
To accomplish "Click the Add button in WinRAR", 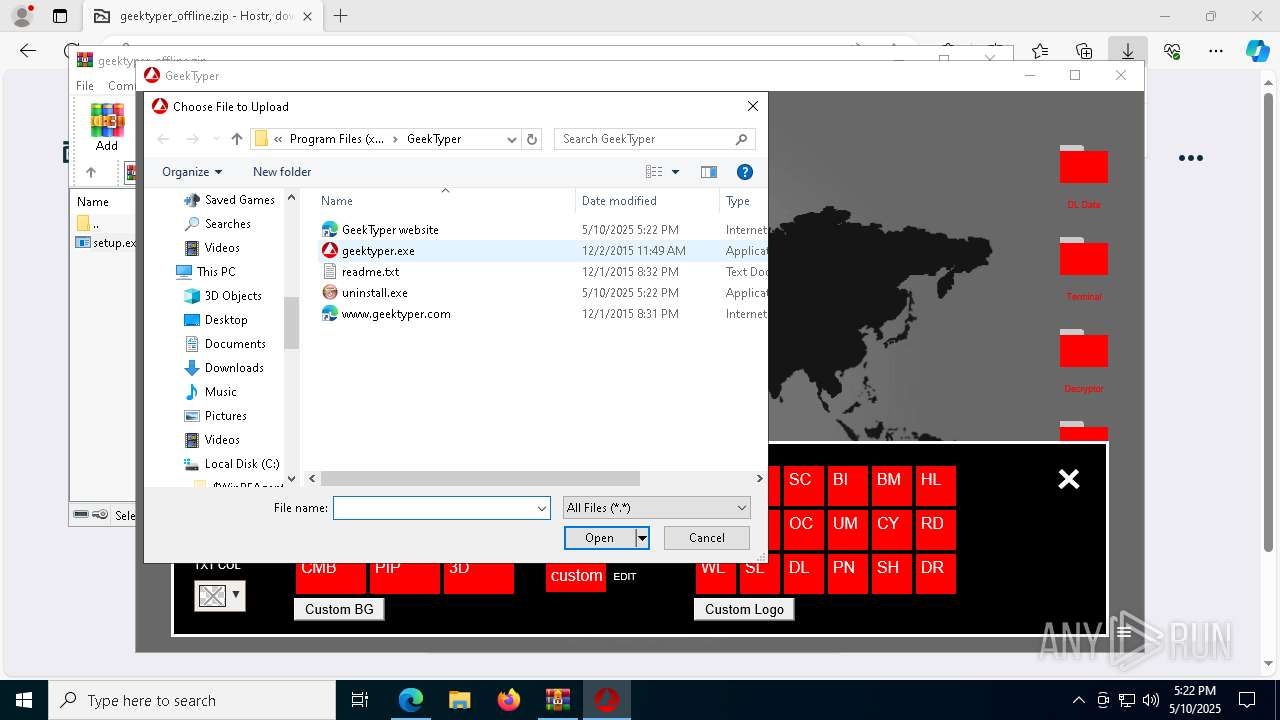I will pos(107,128).
